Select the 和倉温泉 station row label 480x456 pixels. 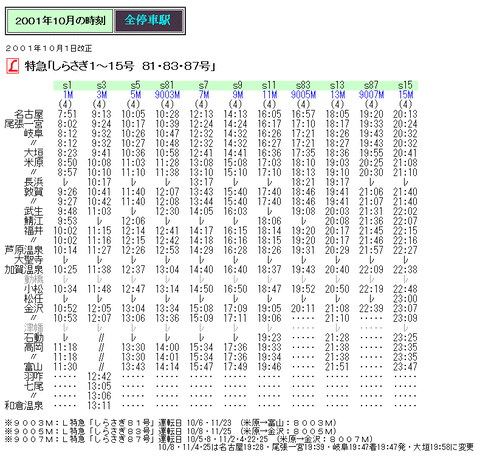pyautogui.click(x=24, y=406)
